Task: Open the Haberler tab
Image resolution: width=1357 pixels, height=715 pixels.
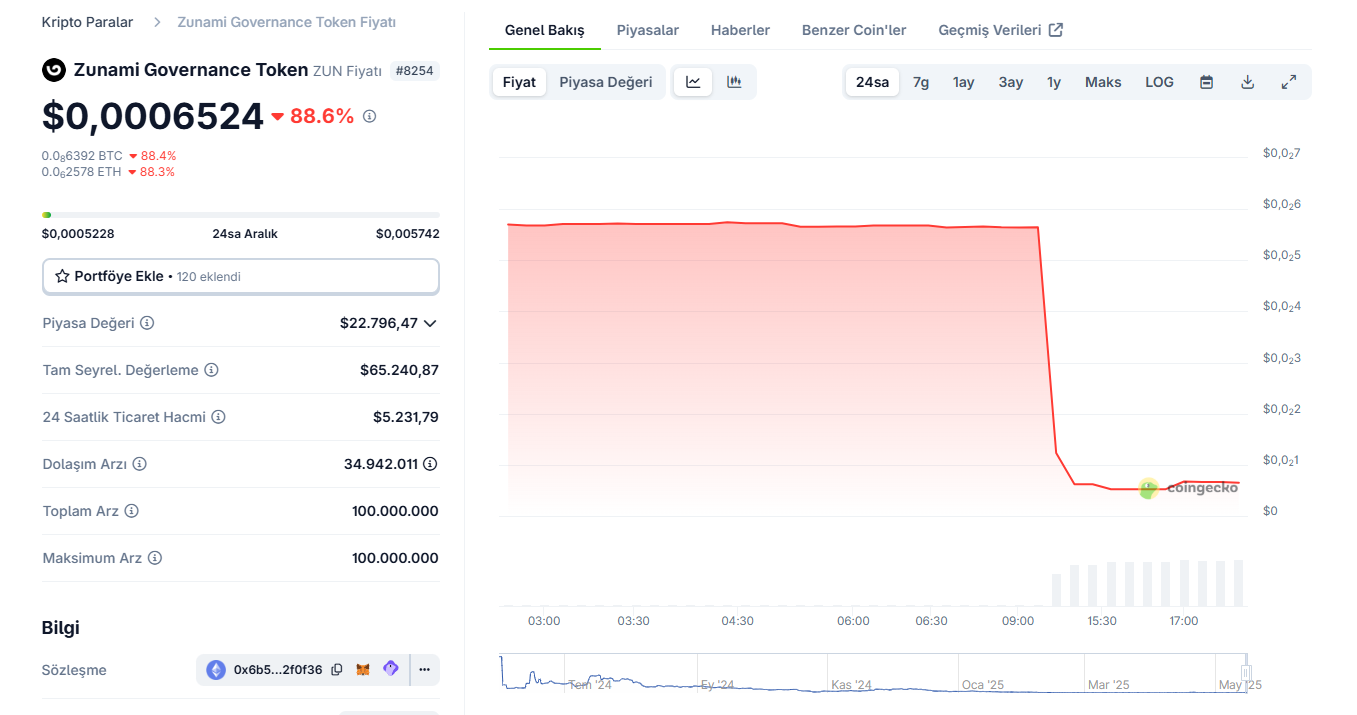Action: coord(740,30)
